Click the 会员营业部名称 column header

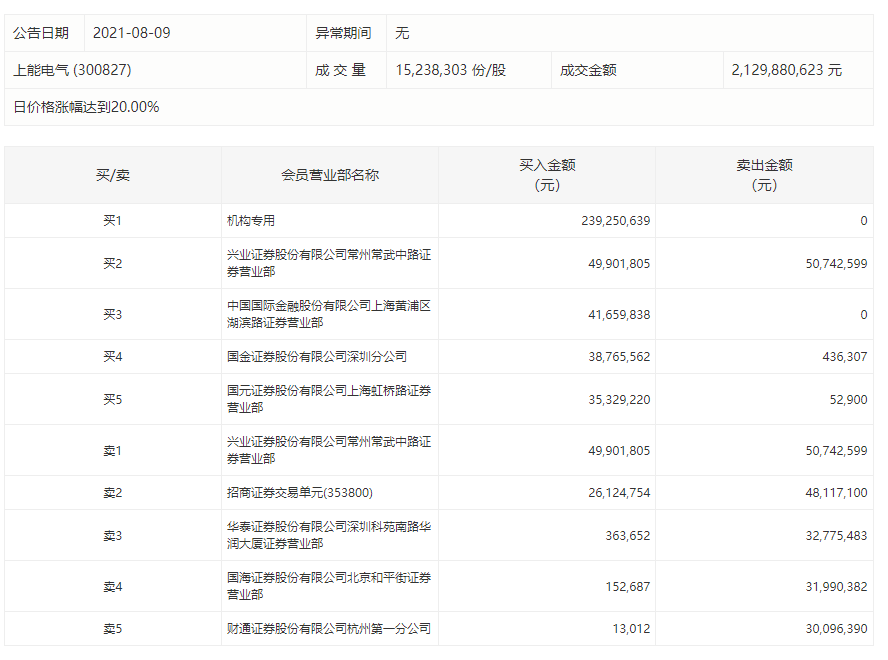point(329,175)
